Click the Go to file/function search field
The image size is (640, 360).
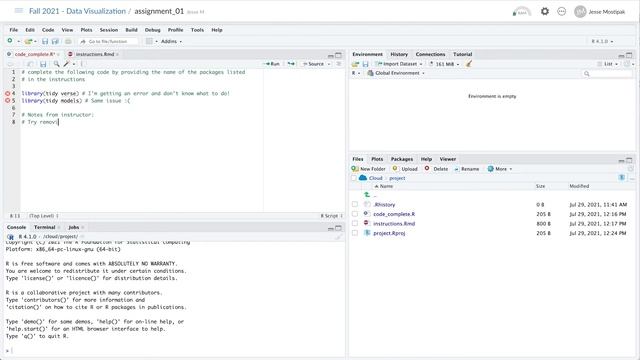click(x=108, y=41)
